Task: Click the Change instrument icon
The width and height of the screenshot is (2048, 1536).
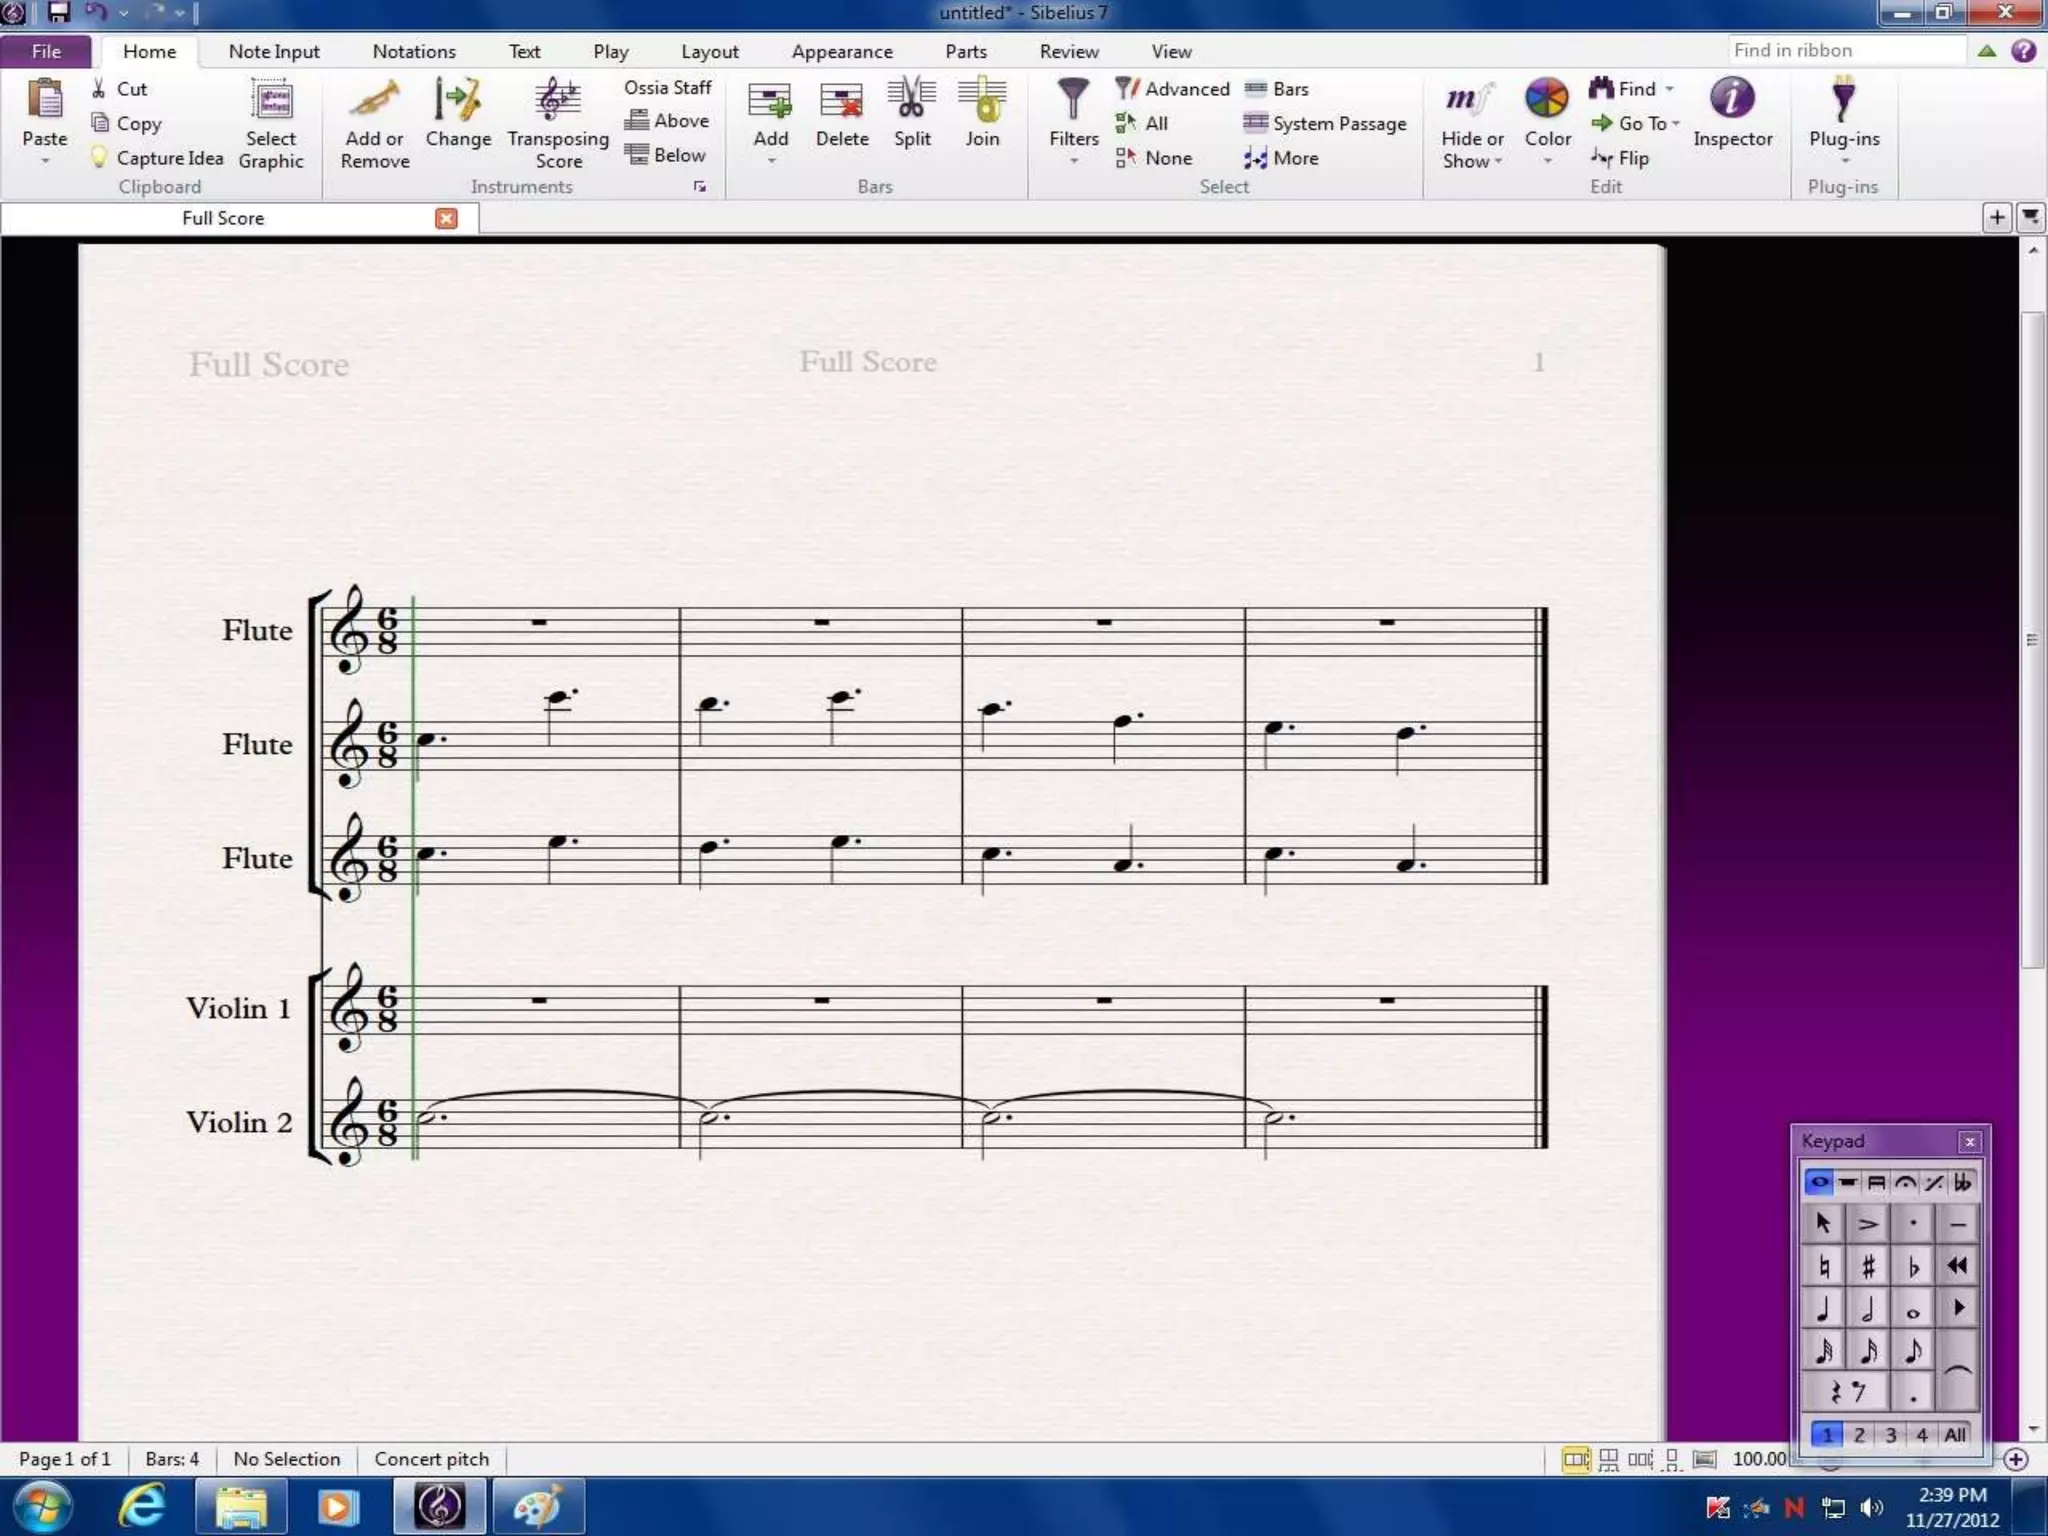Action: coord(457,101)
